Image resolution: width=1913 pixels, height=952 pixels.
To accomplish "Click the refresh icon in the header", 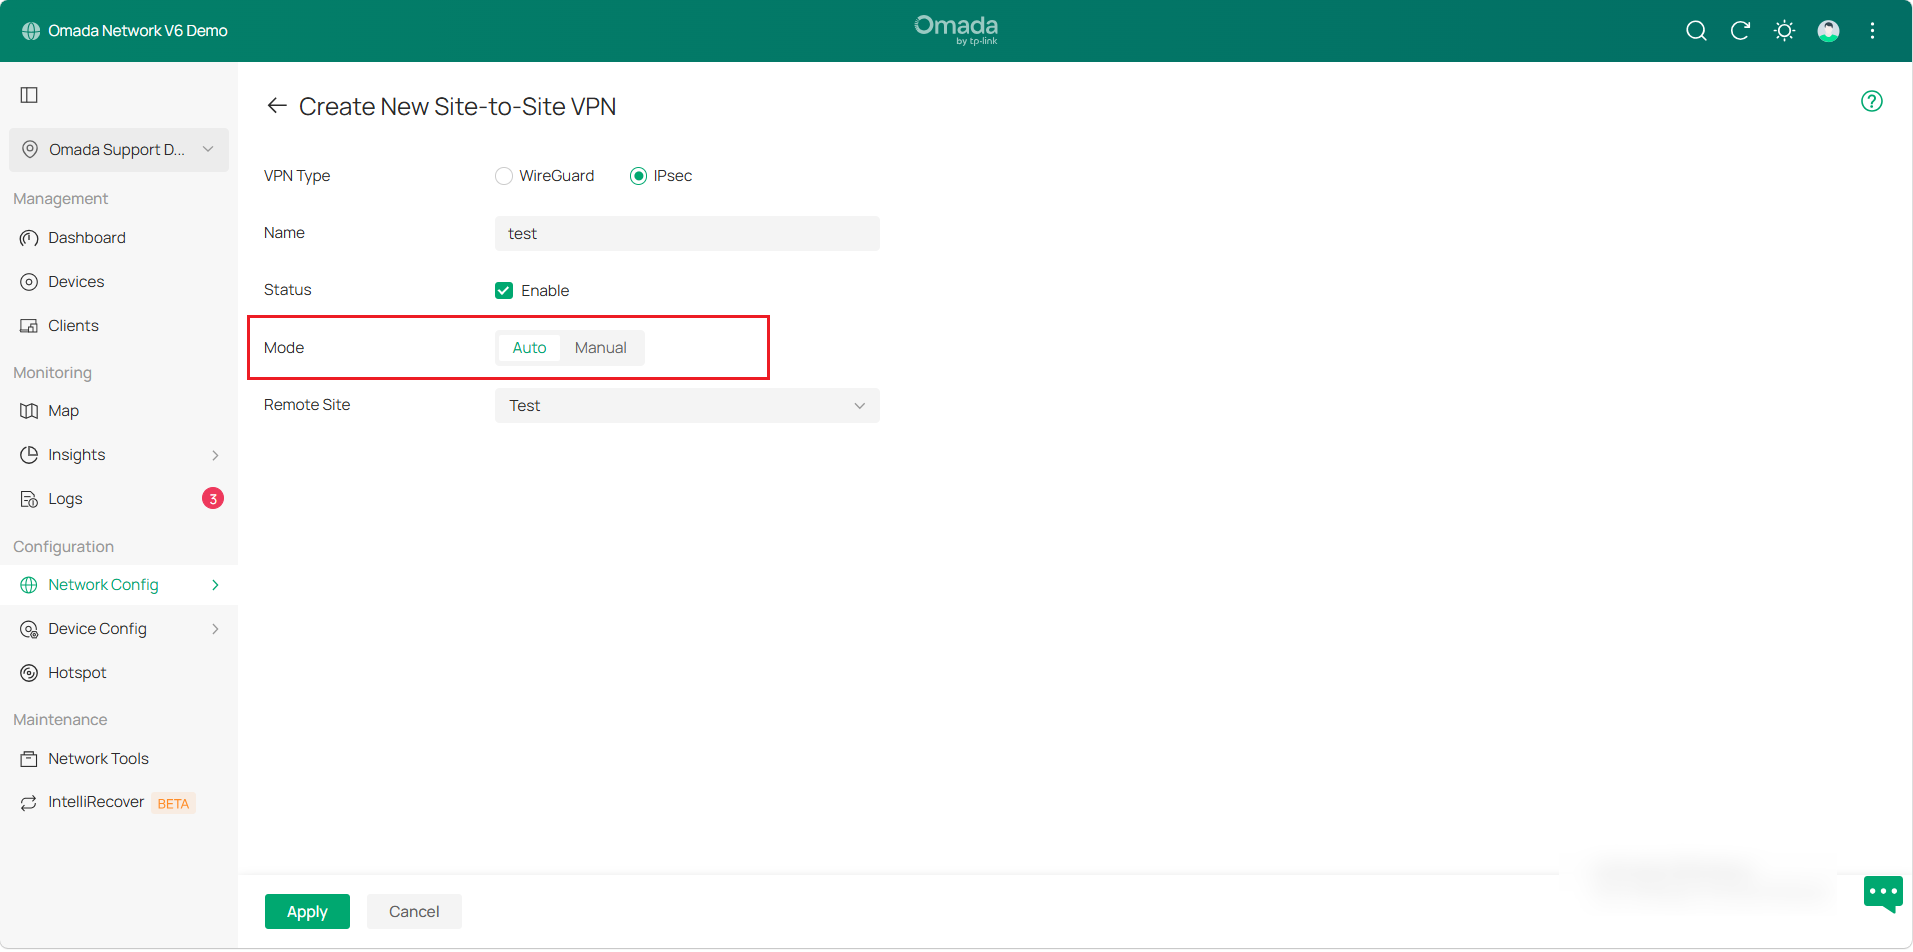I will point(1741,31).
